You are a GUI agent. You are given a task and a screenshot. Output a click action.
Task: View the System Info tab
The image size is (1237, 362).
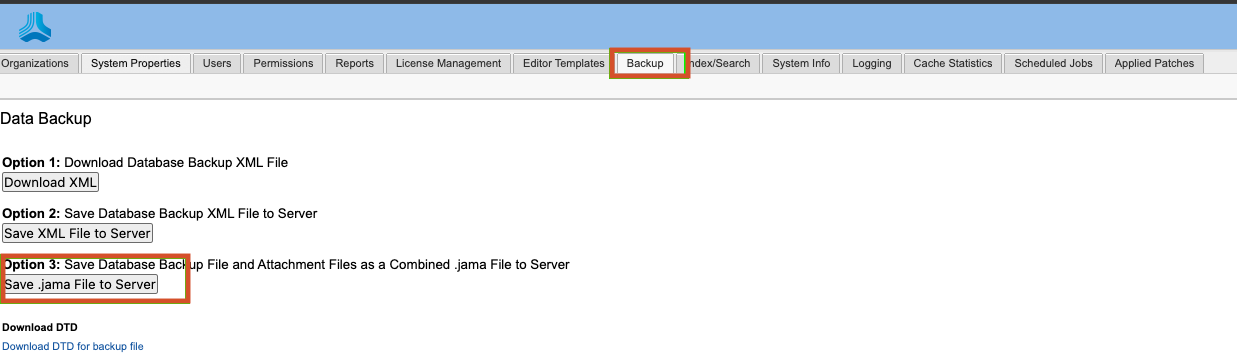click(x=801, y=63)
